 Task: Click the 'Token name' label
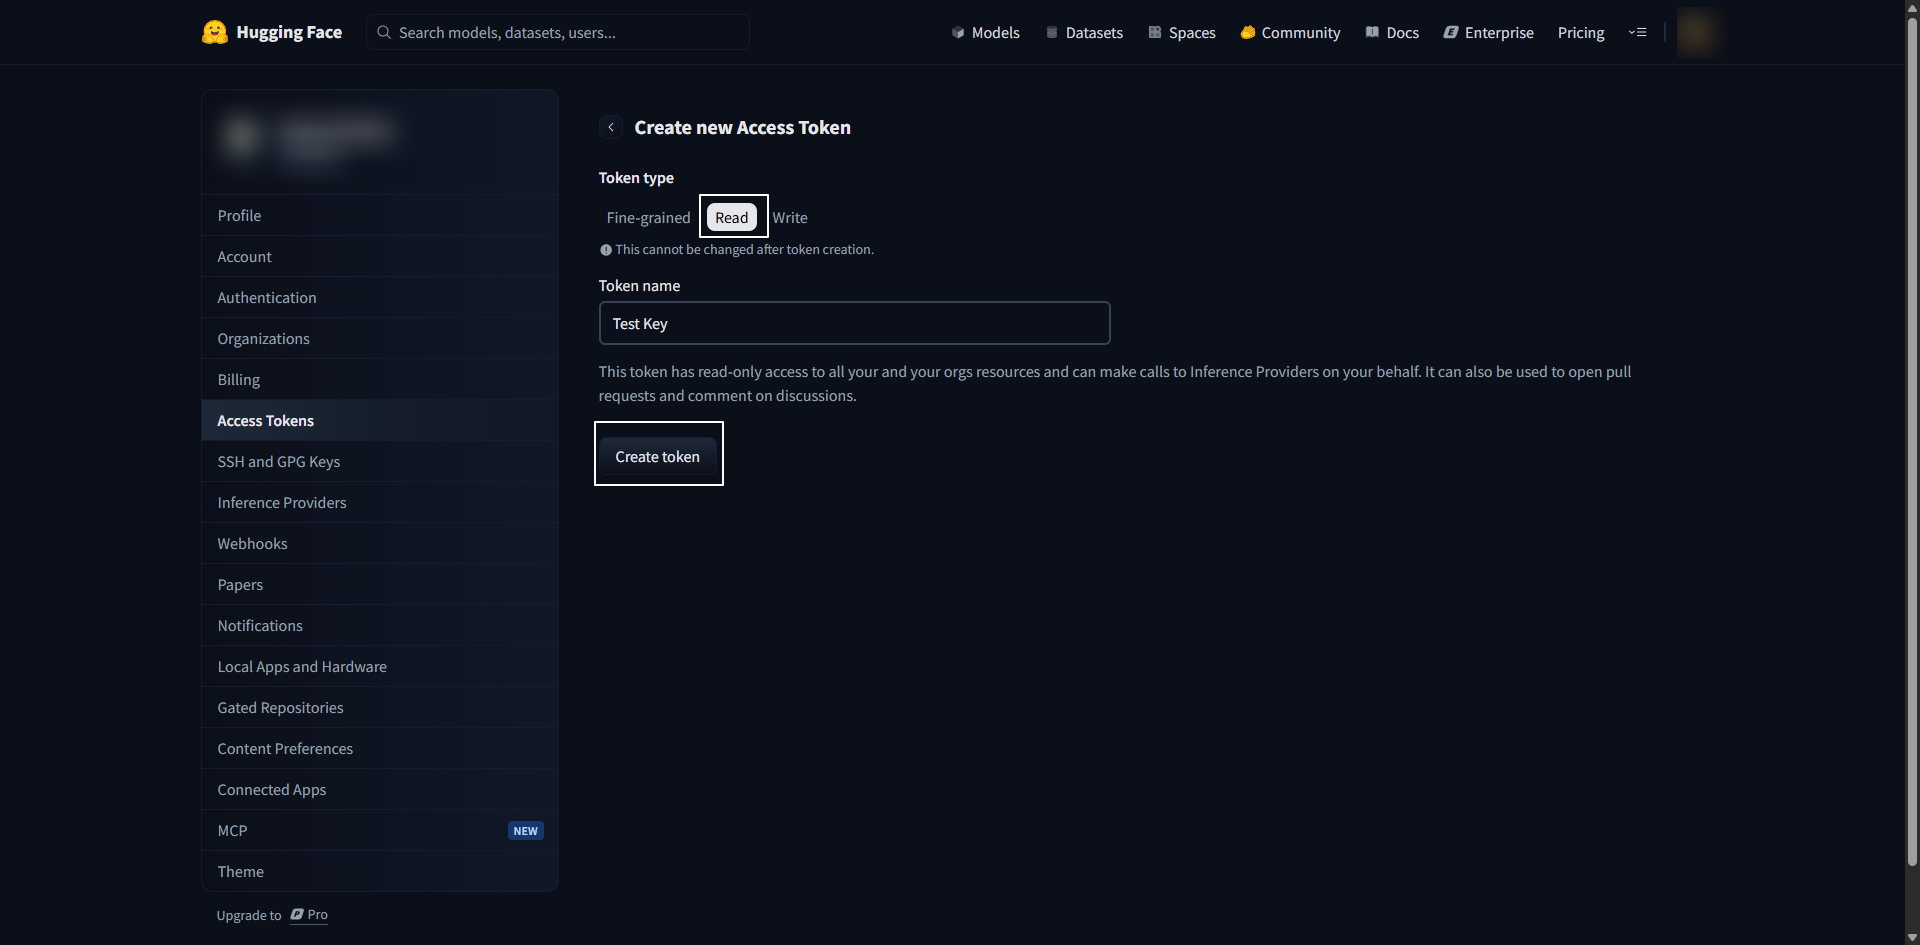[x=639, y=285]
